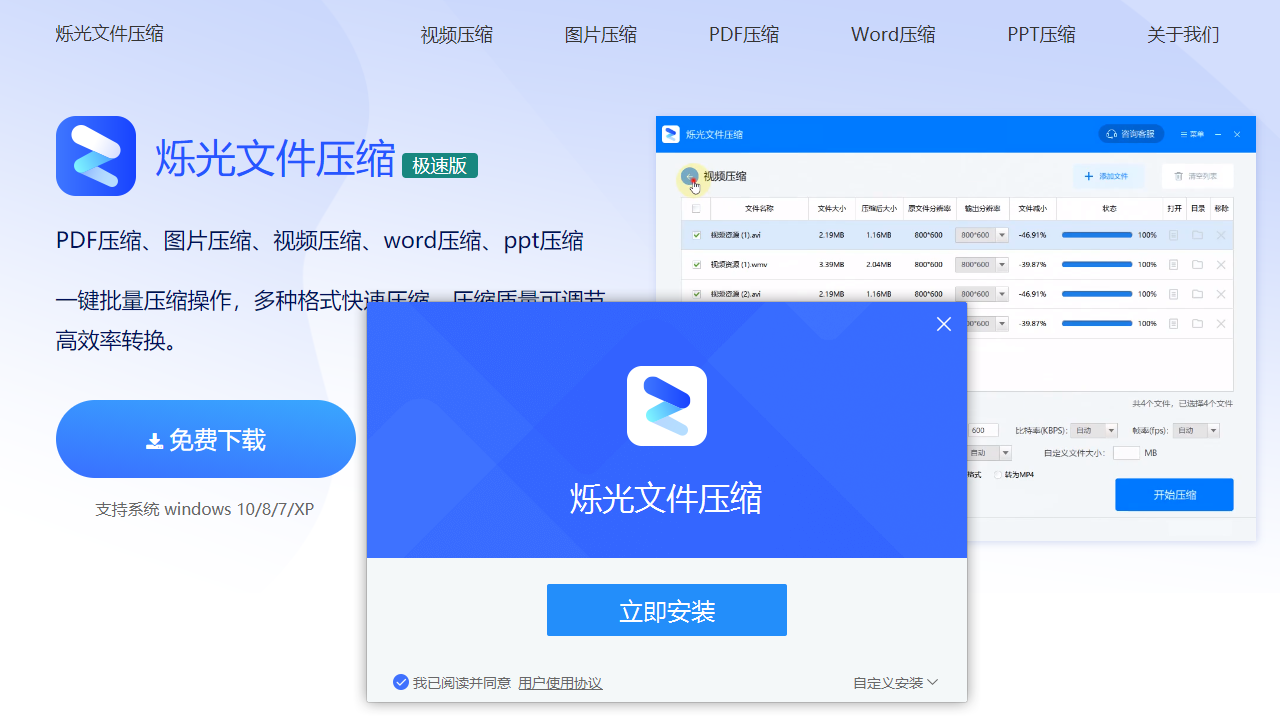This screenshot has width=1280, height=720.
Task: Open folder icon for first .avi row
Action: 1197,235
